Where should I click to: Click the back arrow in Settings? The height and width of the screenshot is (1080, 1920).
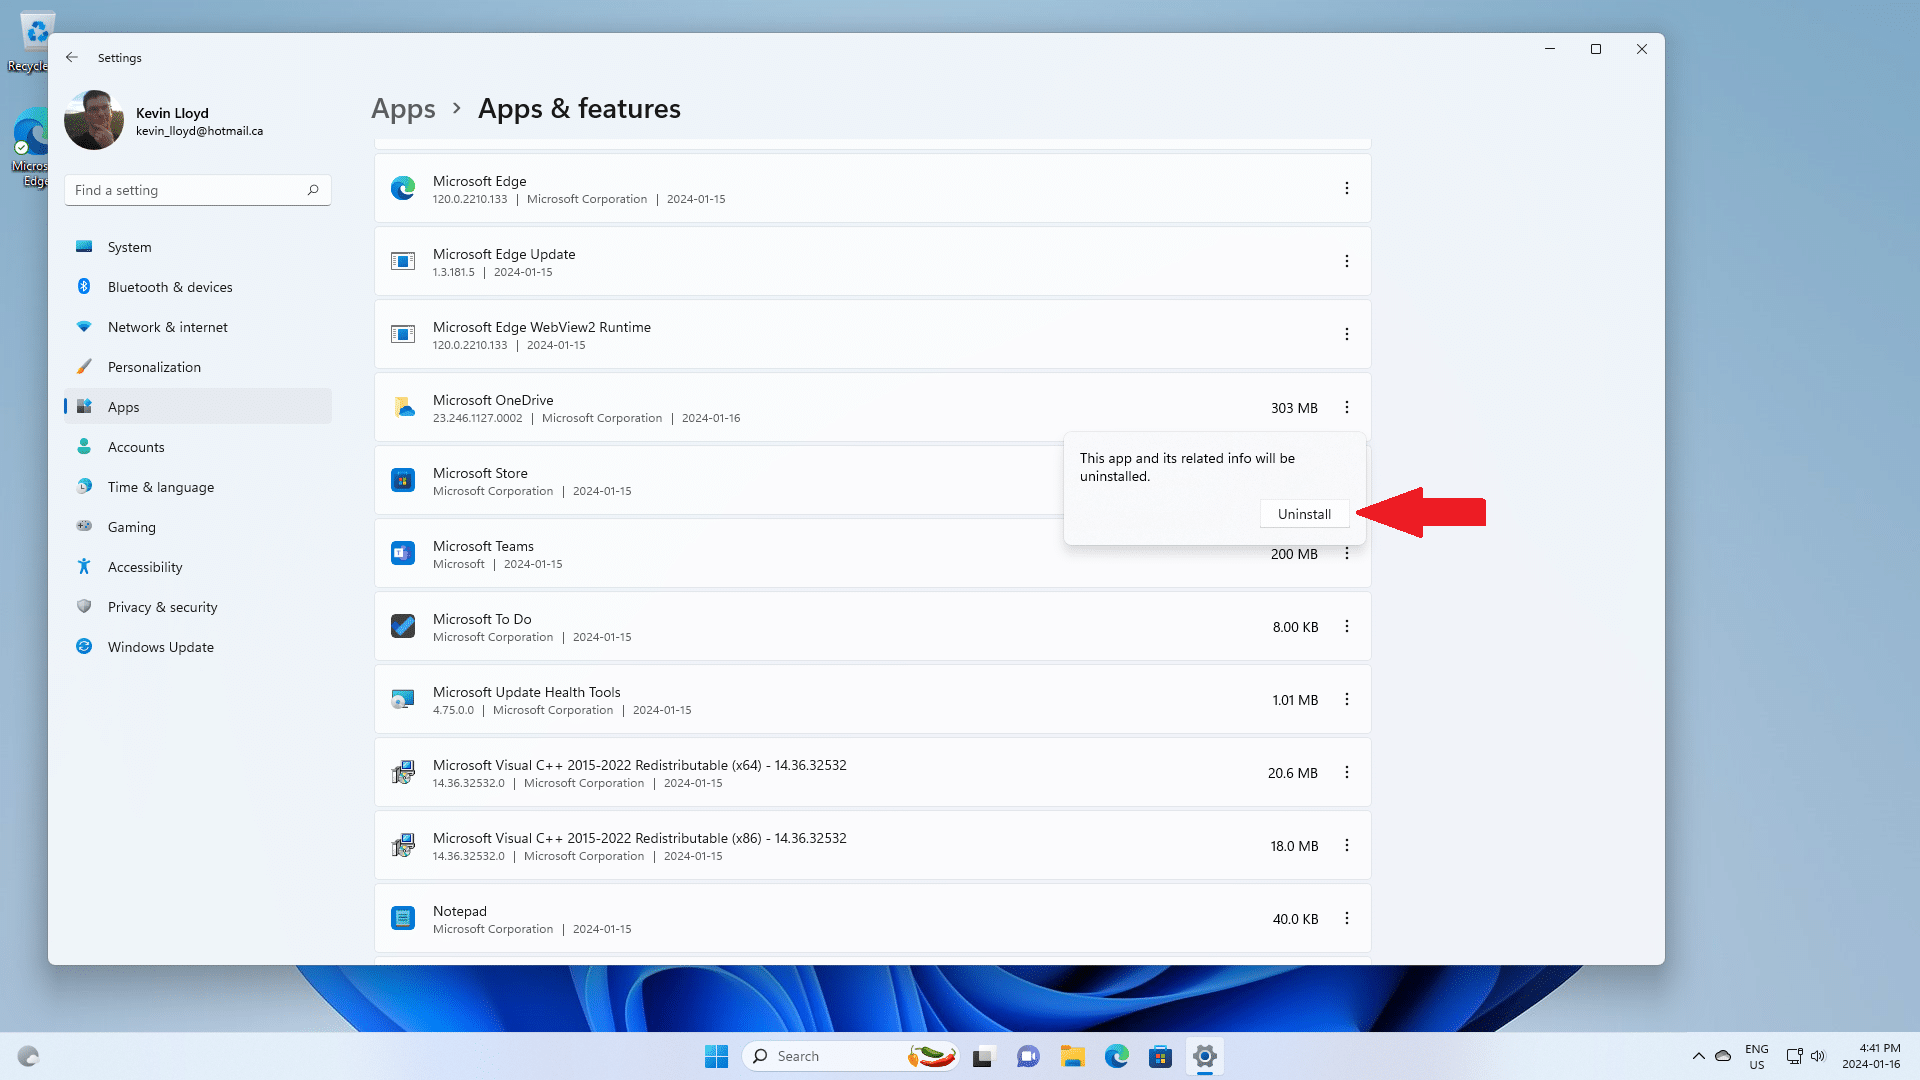pyautogui.click(x=72, y=57)
